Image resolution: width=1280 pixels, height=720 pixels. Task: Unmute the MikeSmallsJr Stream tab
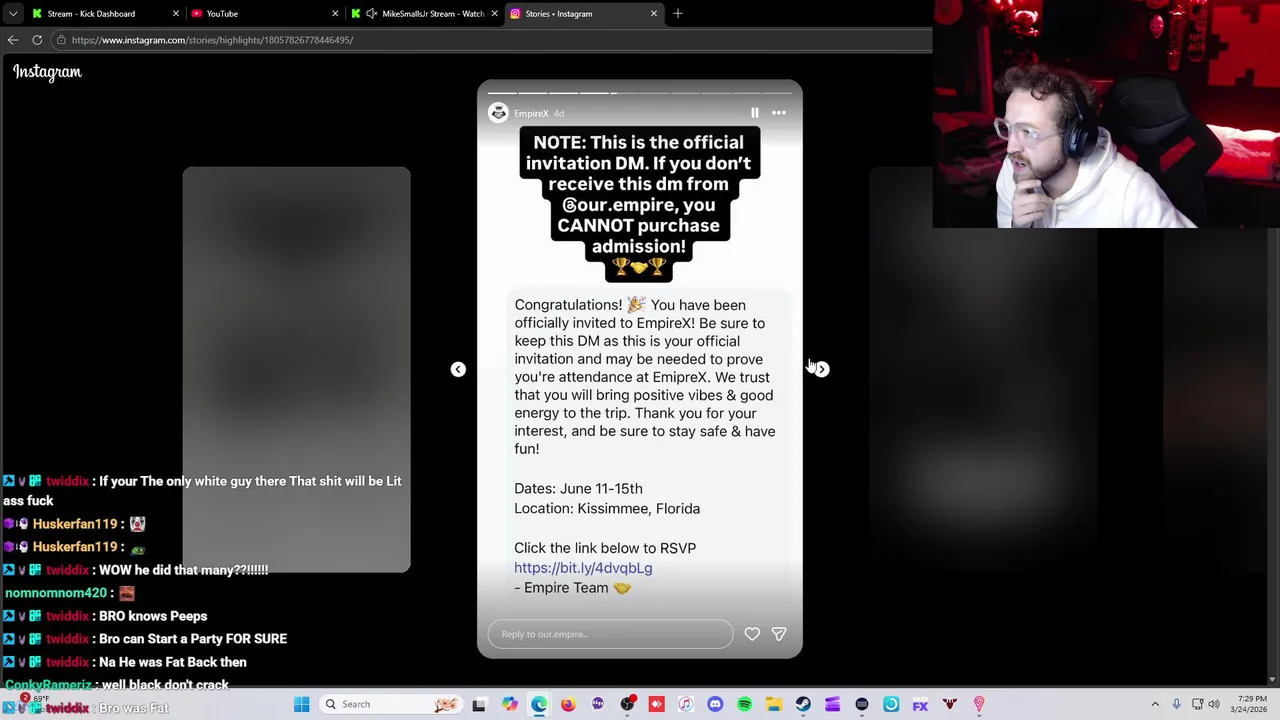point(372,14)
